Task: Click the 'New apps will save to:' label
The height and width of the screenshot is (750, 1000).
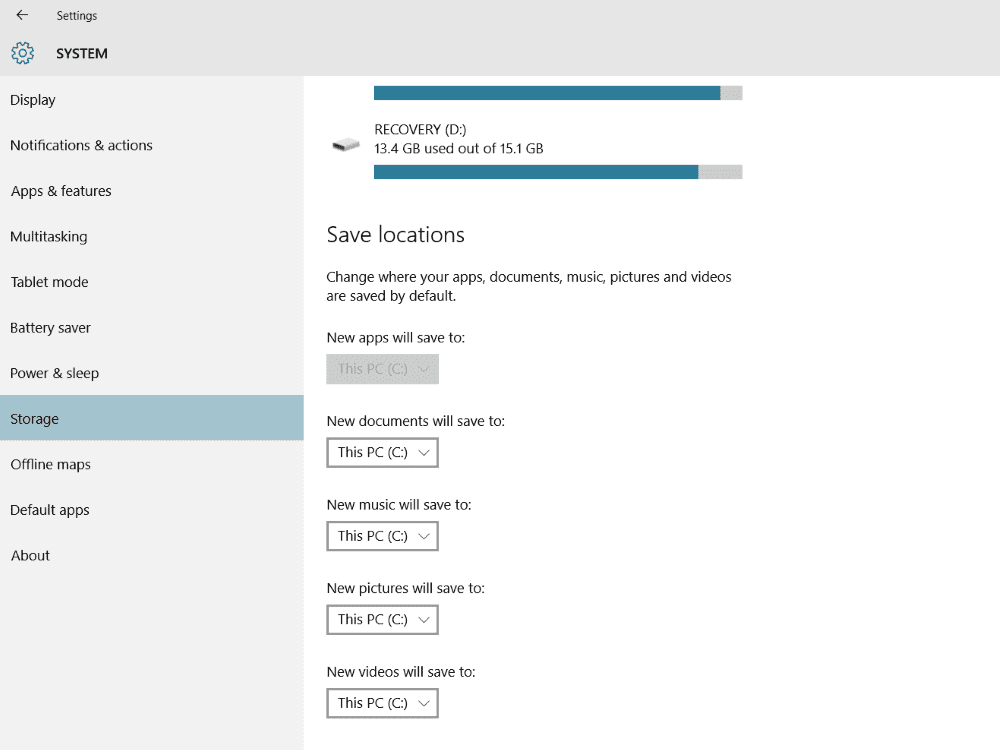Action: (x=396, y=338)
